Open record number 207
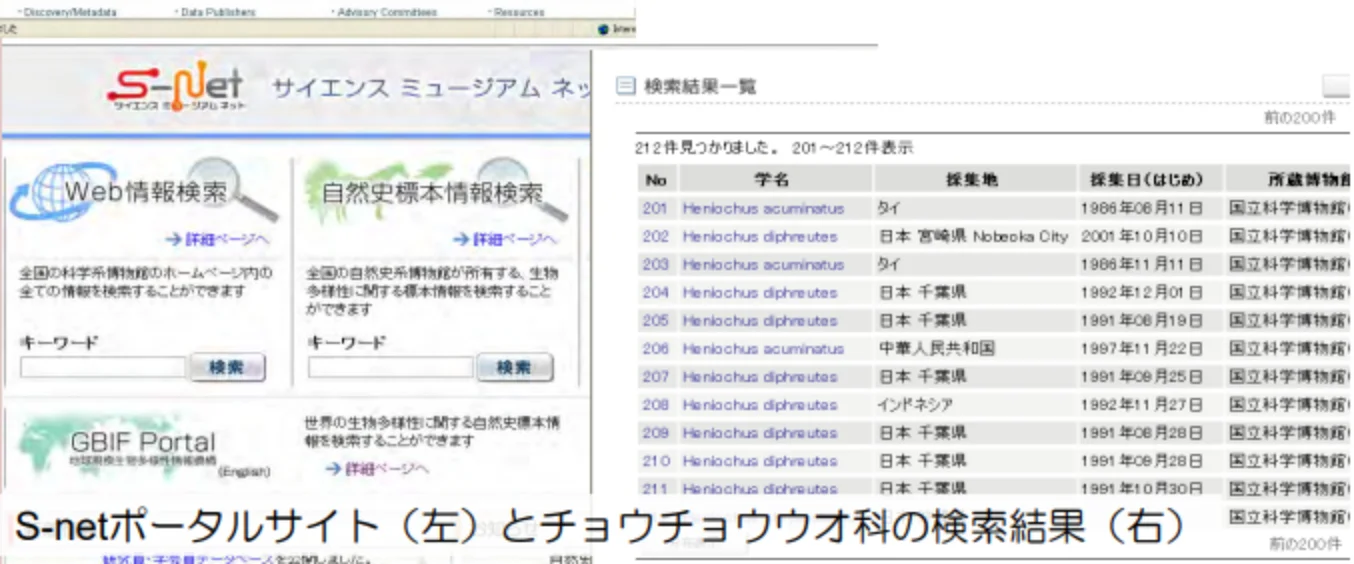Viewport: 1354px width, 564px height. tap(655, 377)
